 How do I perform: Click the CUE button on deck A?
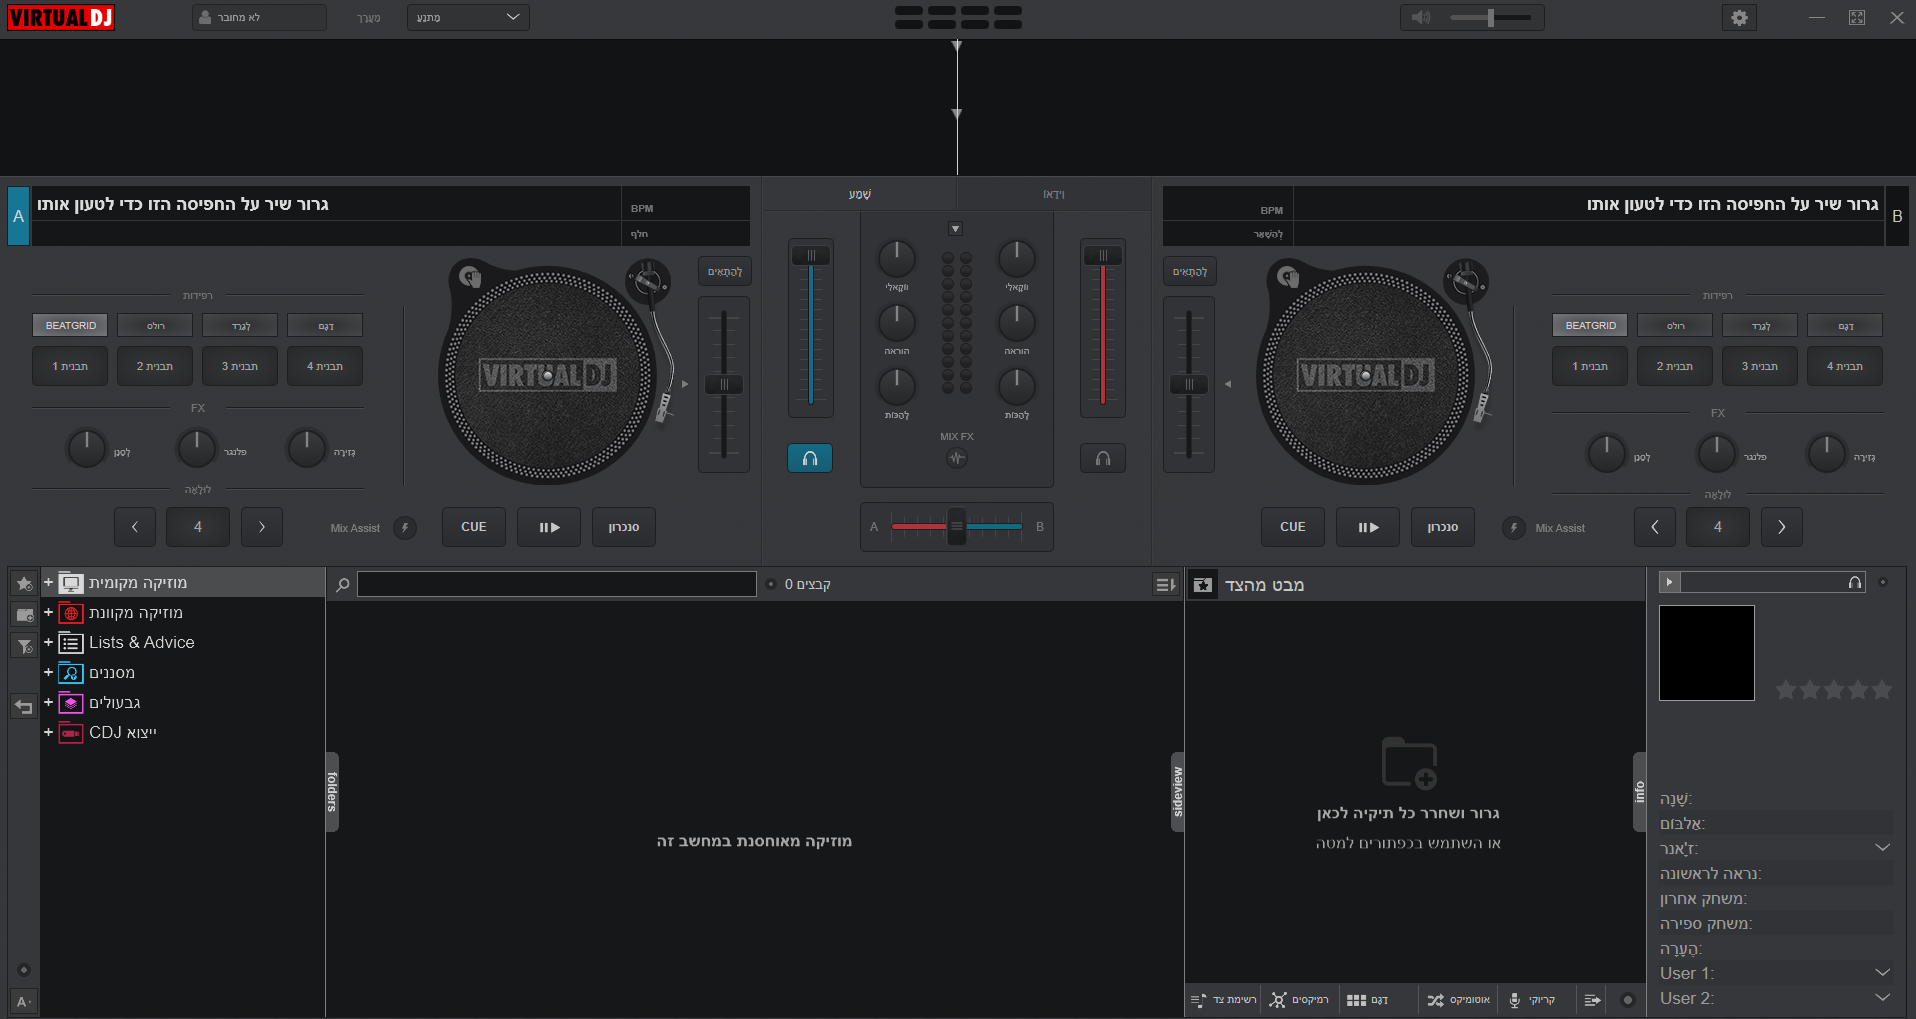pyautogui.click(x=474, y=527)
